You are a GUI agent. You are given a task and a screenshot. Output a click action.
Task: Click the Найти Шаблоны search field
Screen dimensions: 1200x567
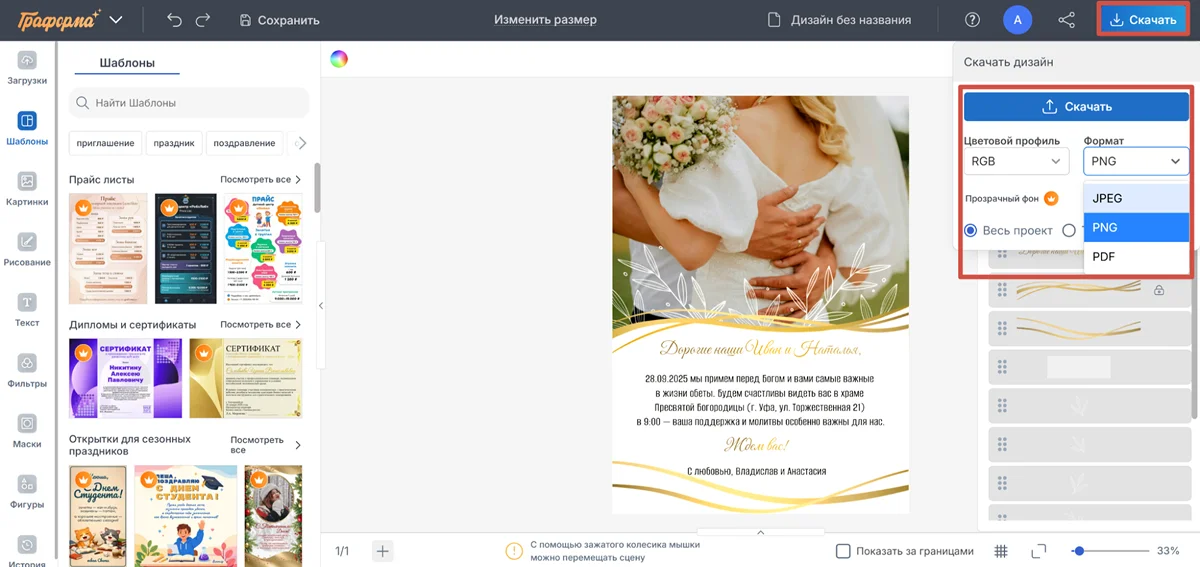pyautogui.click(x=190, y=103)
